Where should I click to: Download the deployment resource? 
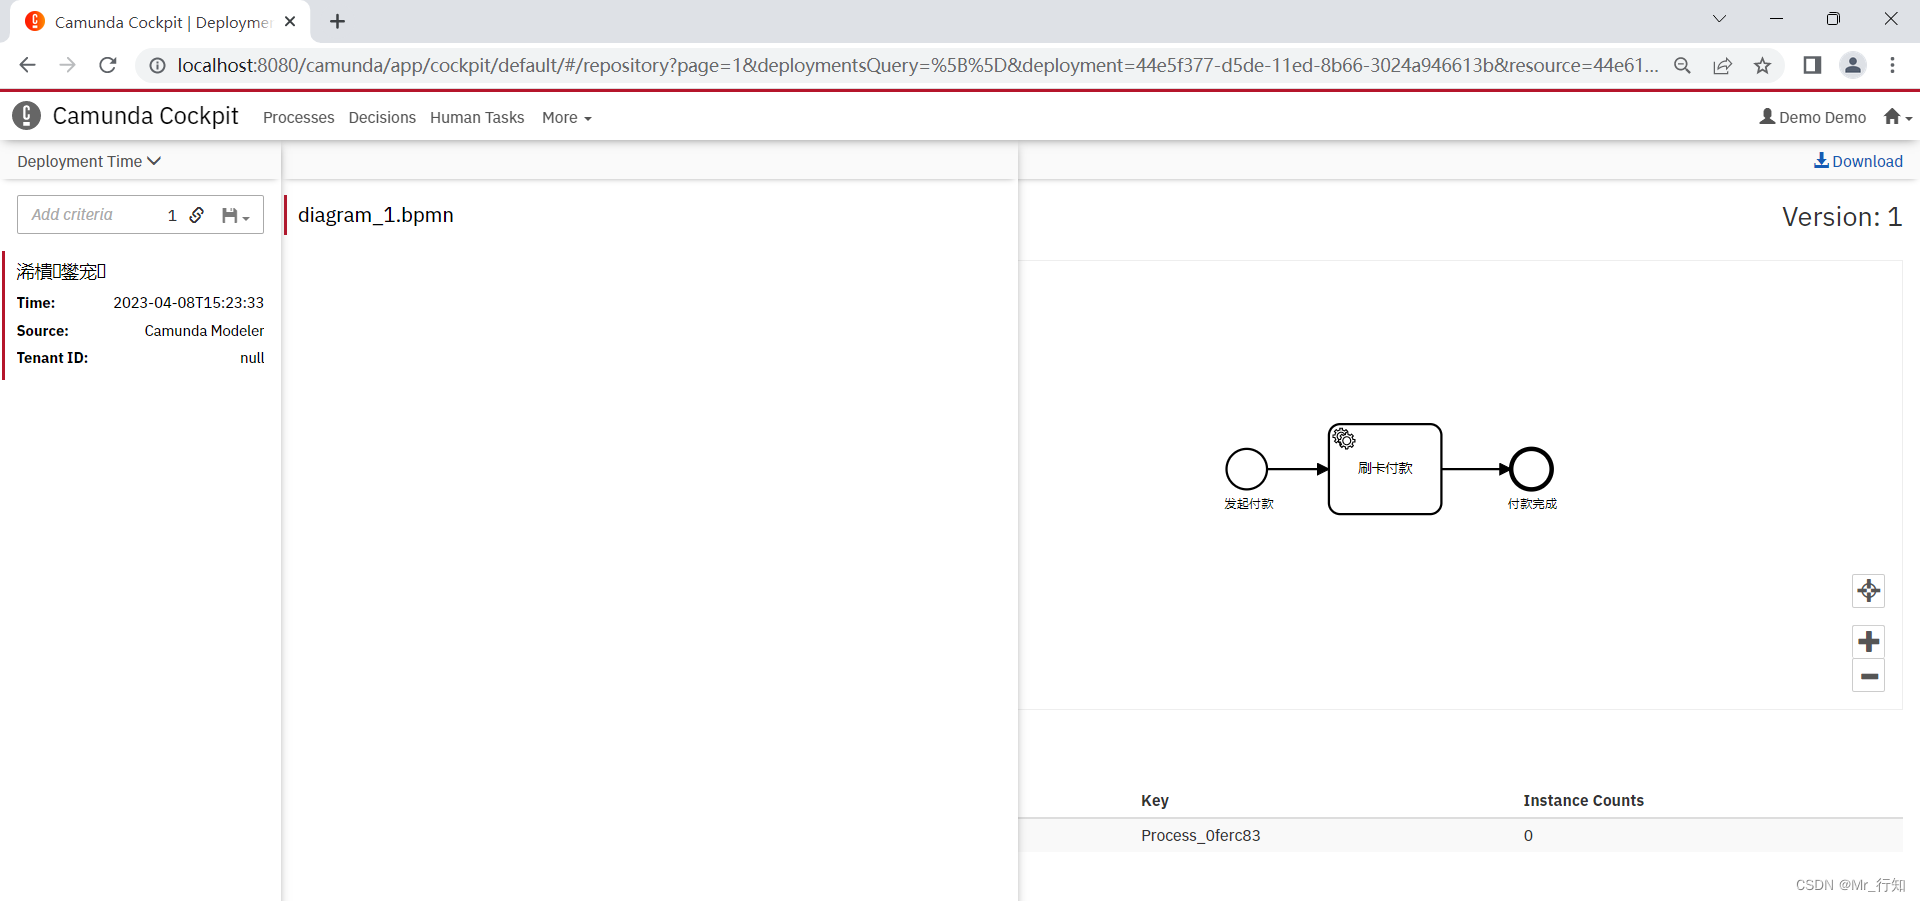click(x=1858, y=161)
